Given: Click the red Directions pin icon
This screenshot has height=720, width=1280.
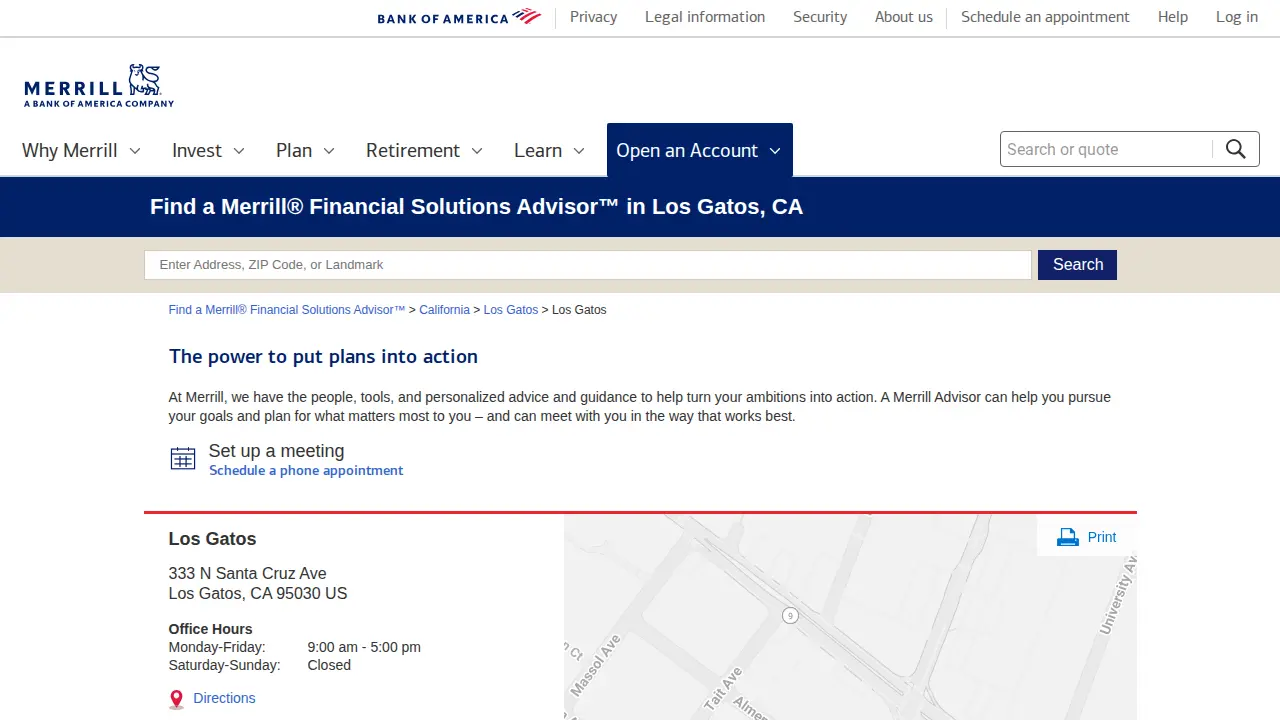Looking at the screenshot, I should click(x=176, y=699).
